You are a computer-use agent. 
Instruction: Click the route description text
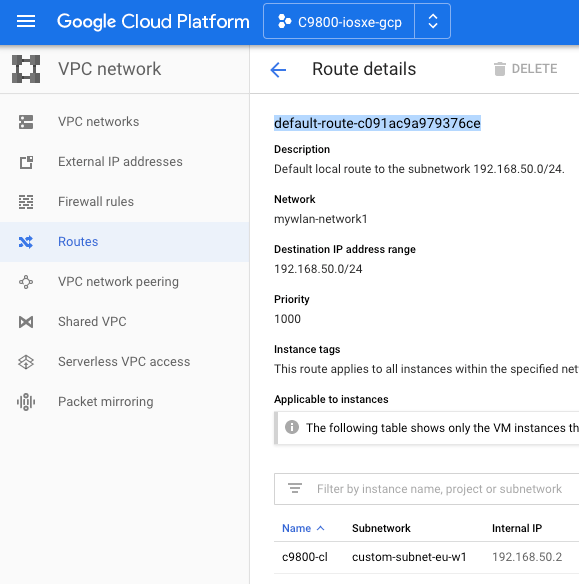coord(419,169)
